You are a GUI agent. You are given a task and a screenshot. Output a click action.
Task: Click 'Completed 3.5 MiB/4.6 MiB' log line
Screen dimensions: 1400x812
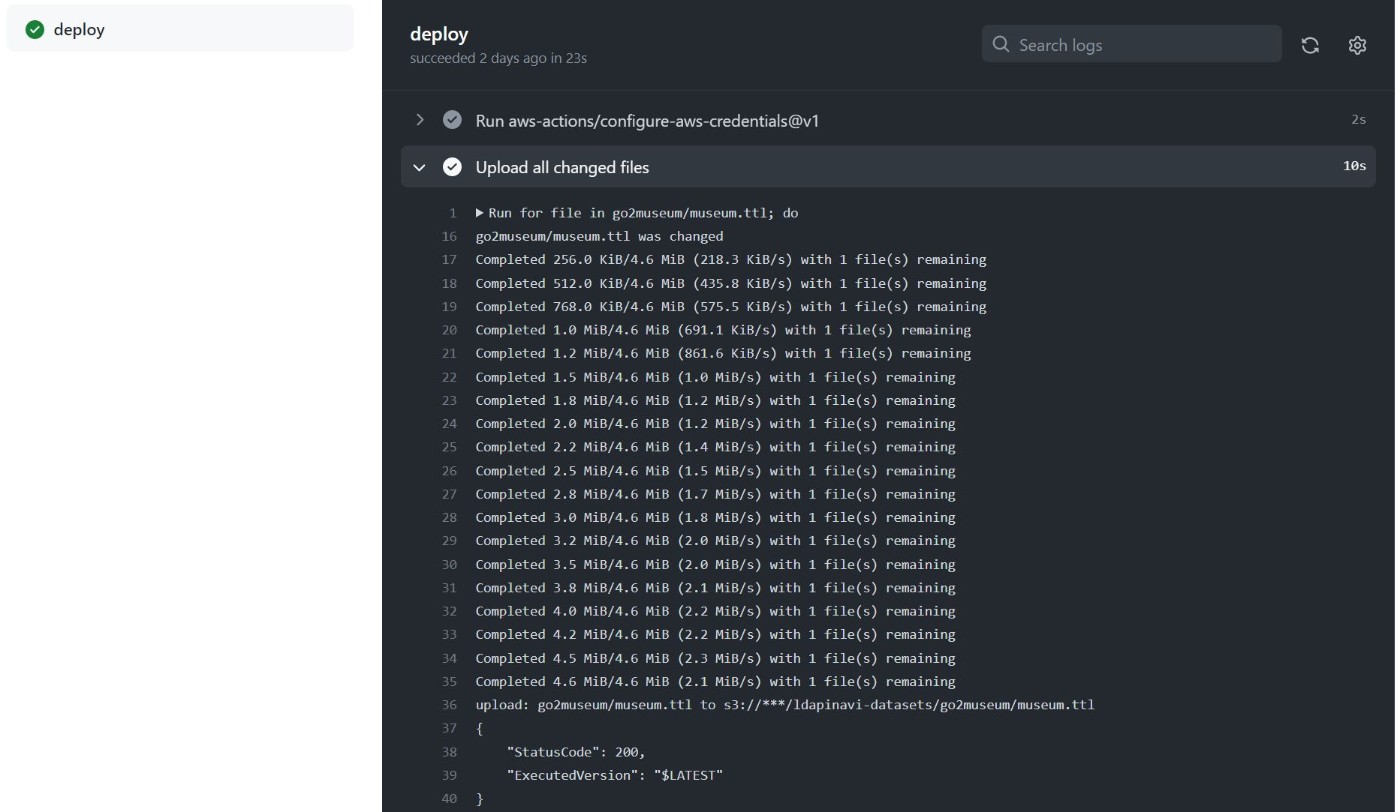715,564
